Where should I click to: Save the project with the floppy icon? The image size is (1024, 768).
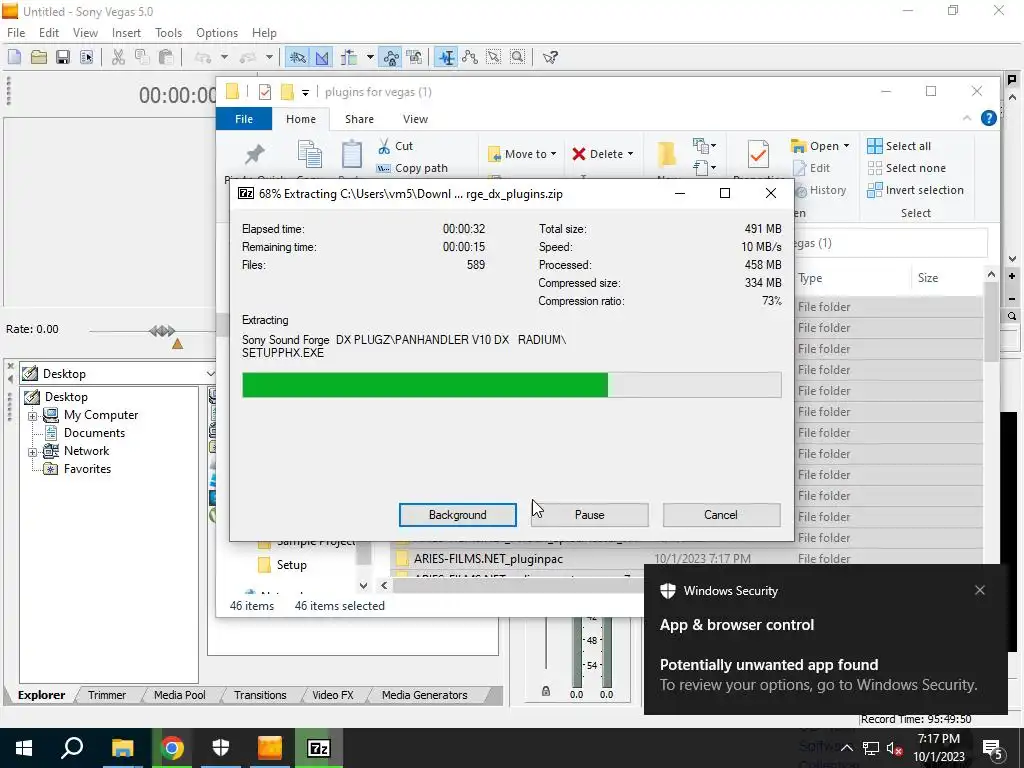(x=63, y=57)
